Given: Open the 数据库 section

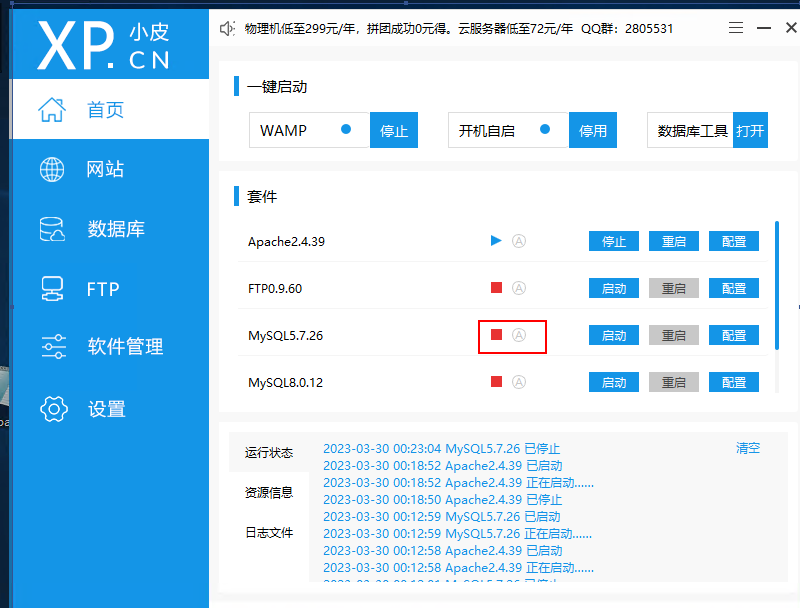Looking at the screenshot, I should tap(110, 229).
